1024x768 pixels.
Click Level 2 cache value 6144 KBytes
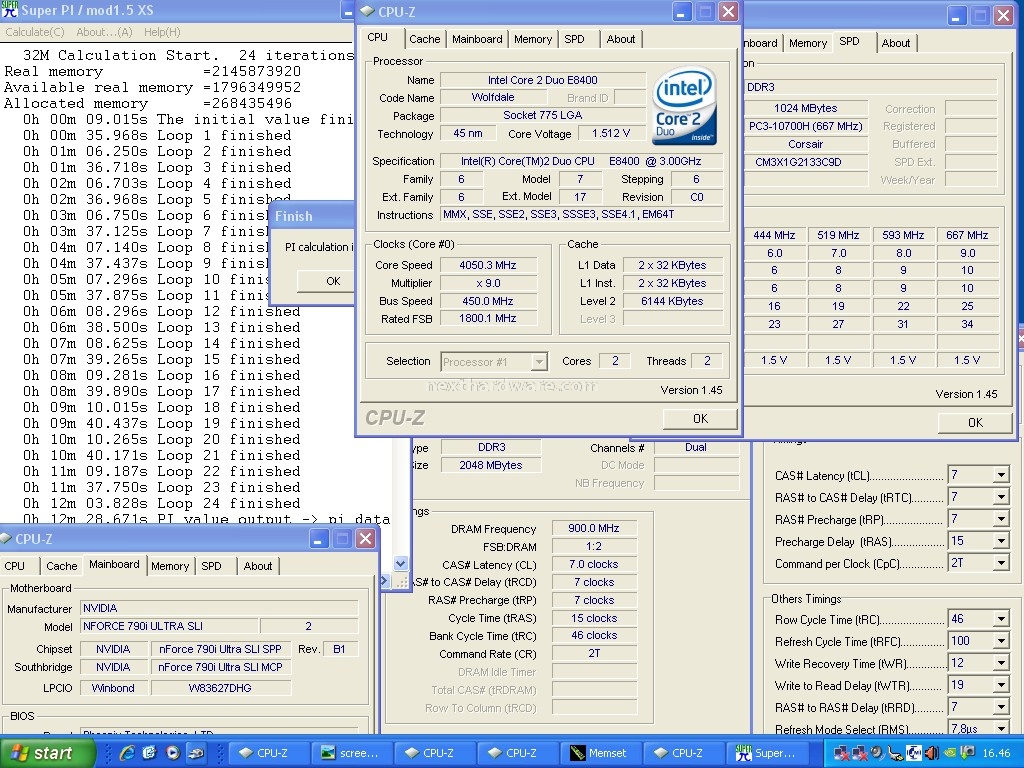(672, 301)
